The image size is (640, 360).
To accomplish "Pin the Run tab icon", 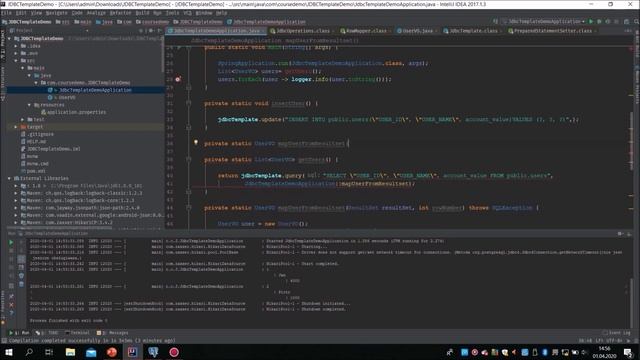I will point(11,297).
